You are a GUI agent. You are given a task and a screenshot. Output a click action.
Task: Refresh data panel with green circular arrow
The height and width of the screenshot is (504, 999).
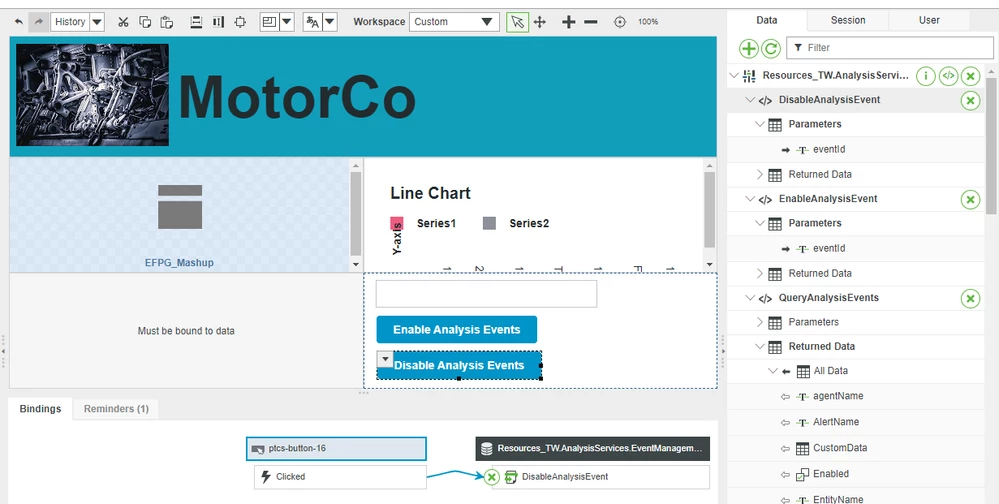coord(770,48)
